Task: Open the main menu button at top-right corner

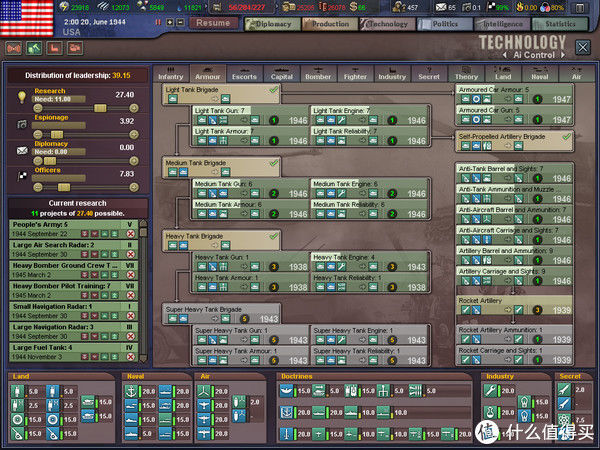Action: click(580, 7)
